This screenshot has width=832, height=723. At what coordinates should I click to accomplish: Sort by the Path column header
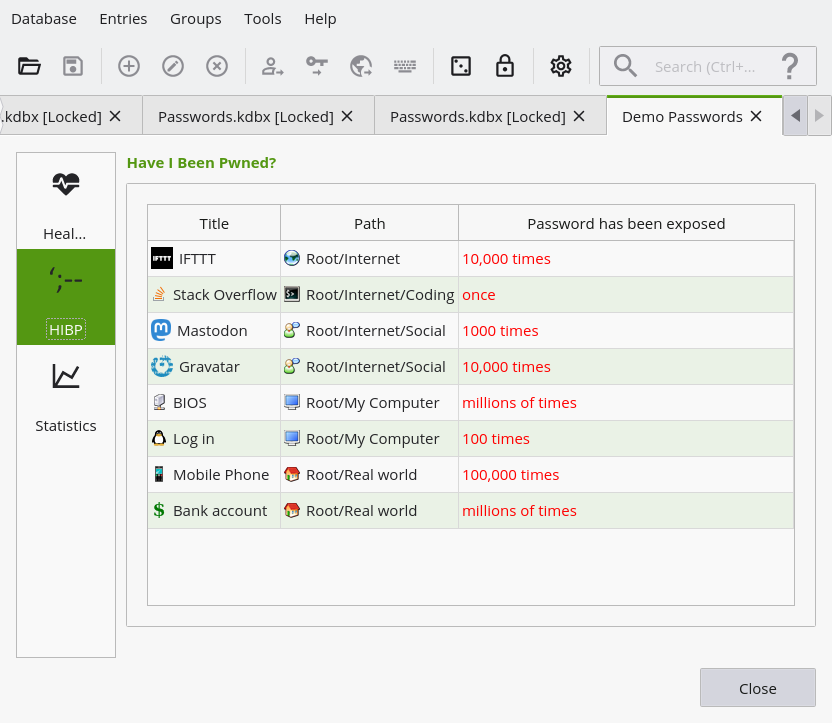[x=369, y=224]
